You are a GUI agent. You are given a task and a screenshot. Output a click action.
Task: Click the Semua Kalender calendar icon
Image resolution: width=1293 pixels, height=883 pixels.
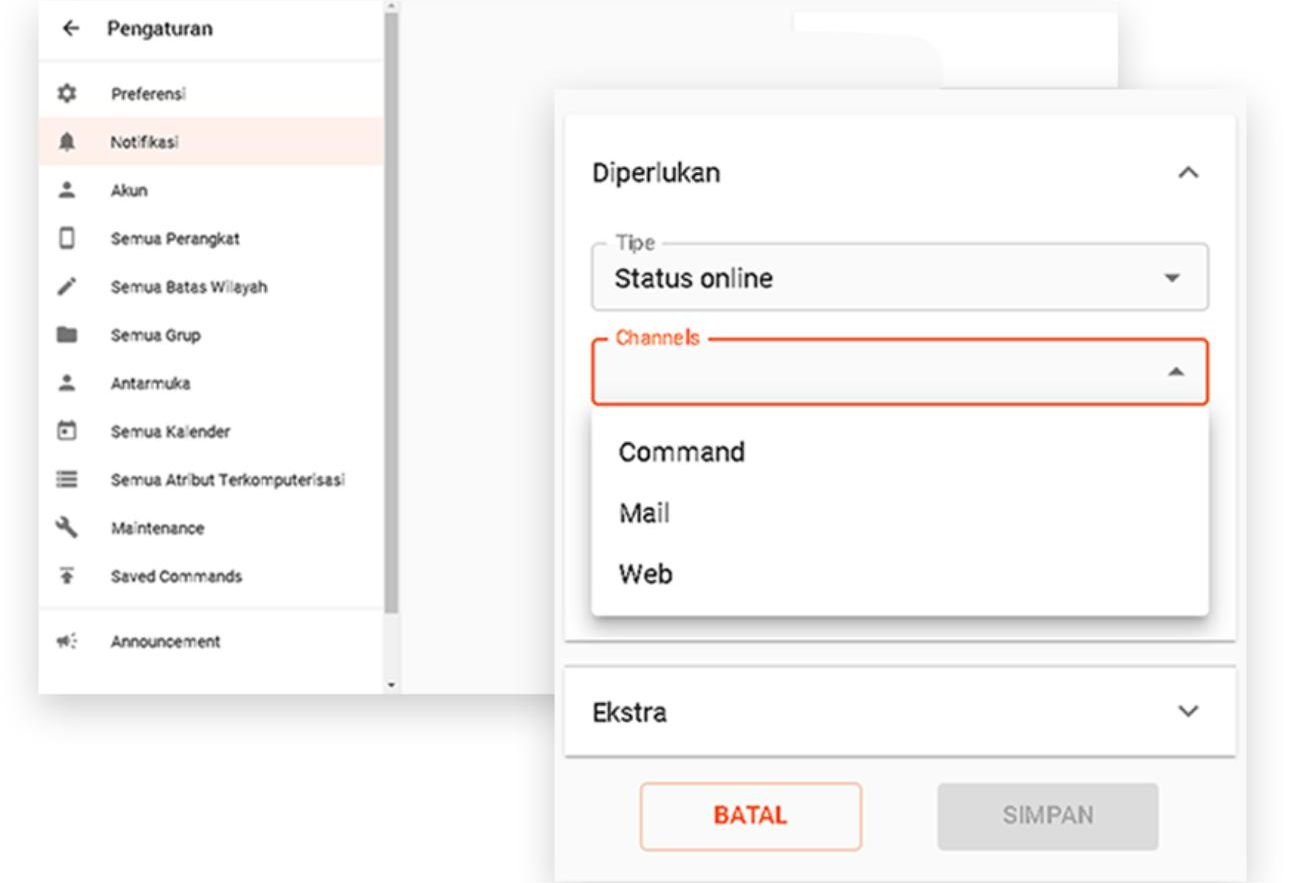[67, 432]
